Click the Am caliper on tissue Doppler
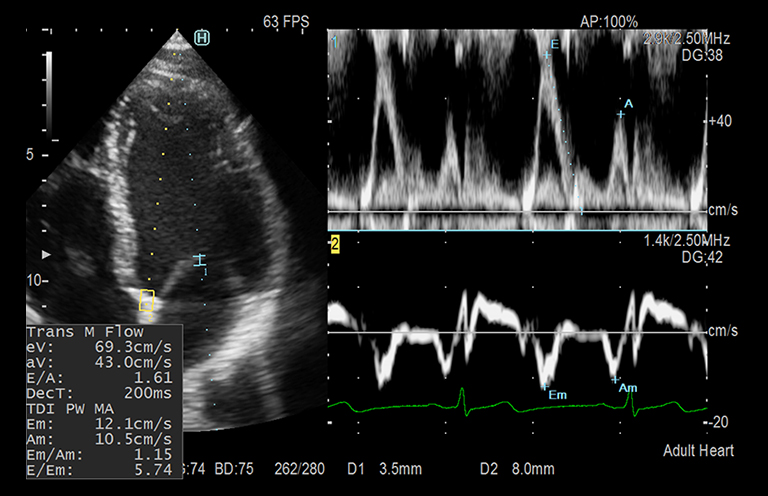The width and height of the screenshot is (768, 496). (615, 379)
